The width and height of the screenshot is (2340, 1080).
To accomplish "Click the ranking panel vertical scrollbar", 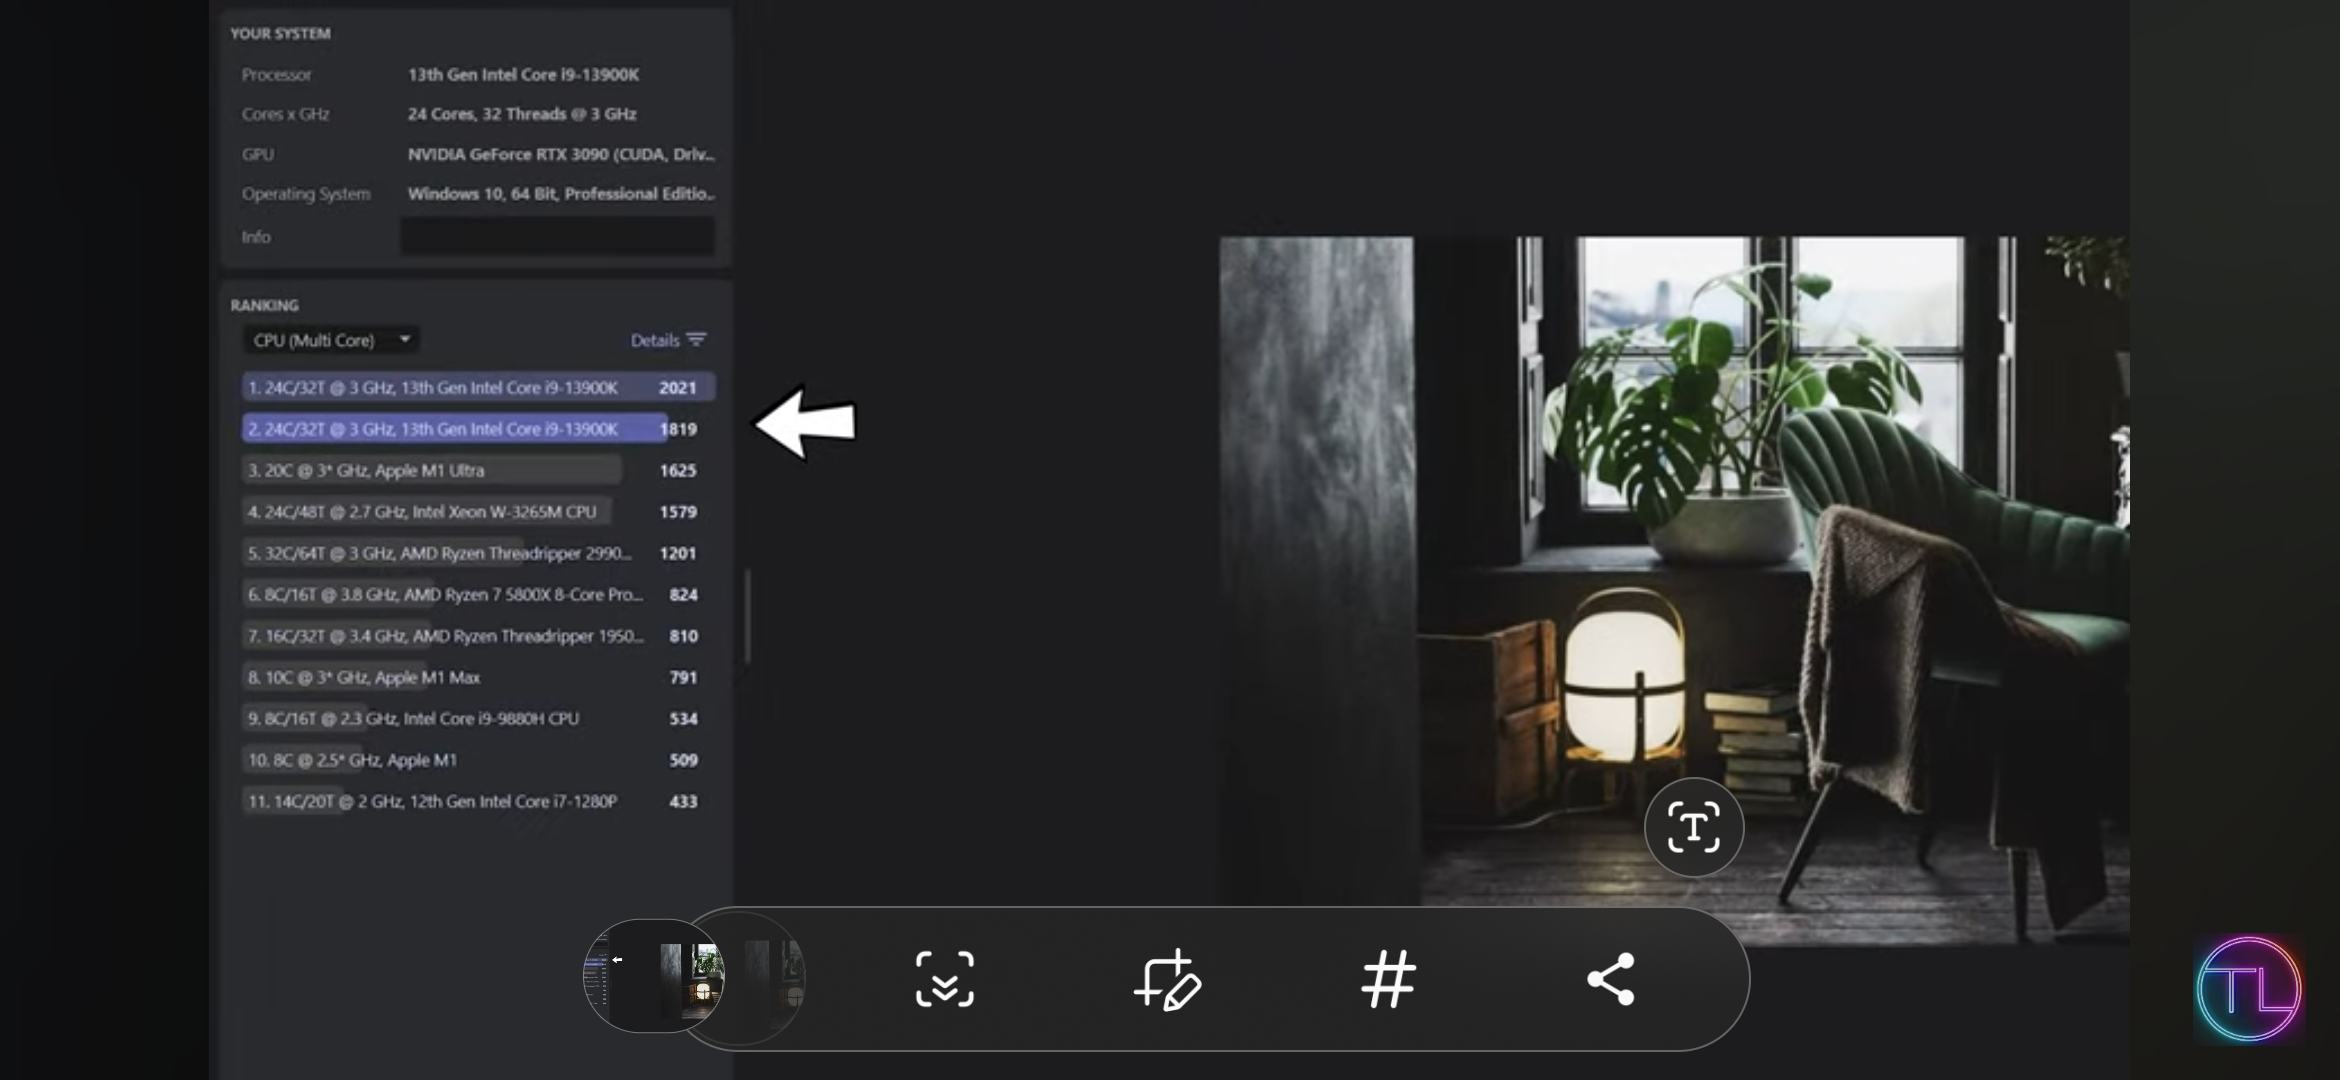I will pos(747,616).
